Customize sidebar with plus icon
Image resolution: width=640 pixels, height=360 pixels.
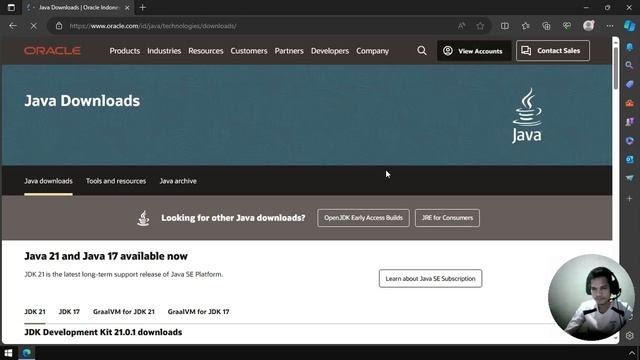tap(629, 199)
